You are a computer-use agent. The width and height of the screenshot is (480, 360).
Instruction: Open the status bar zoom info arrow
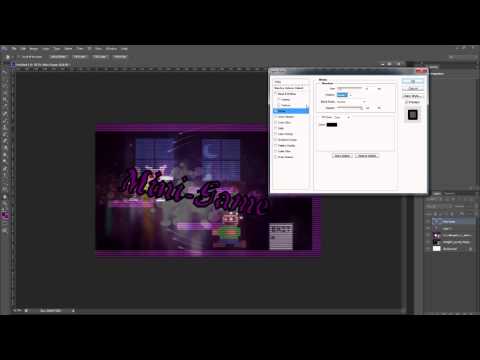pos(73,310)
